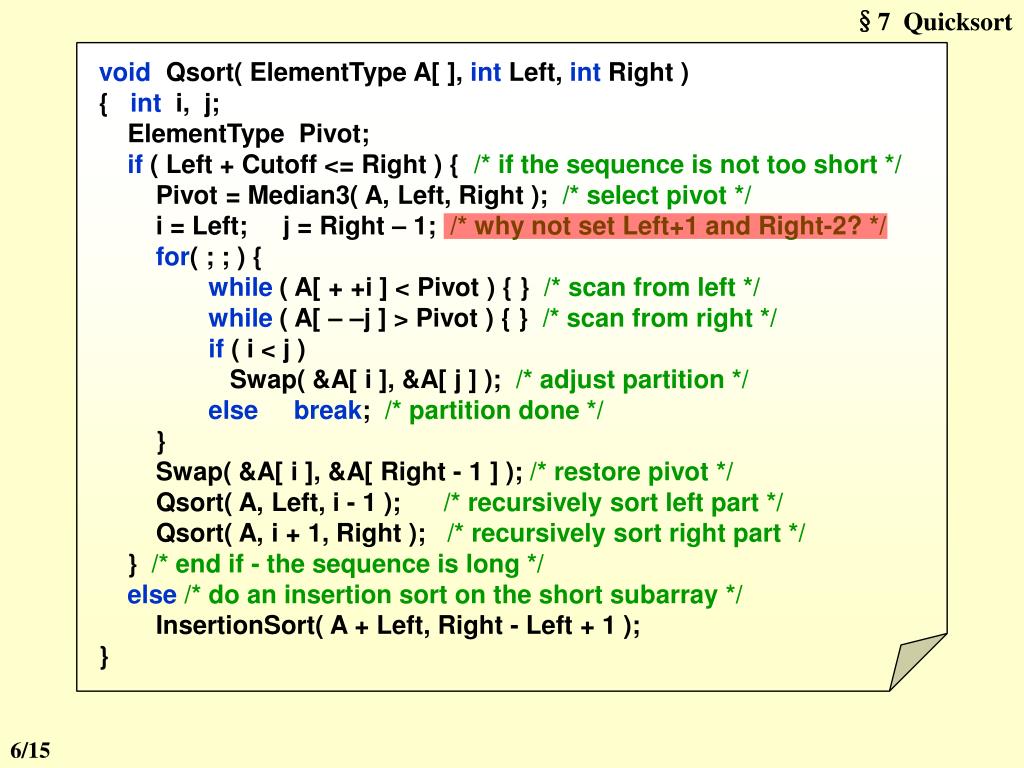Image resolution: width=1024 pixels, height=768 pixels.
Task: Click the 'int i, j;' declaration line
Action: (174, 103)
